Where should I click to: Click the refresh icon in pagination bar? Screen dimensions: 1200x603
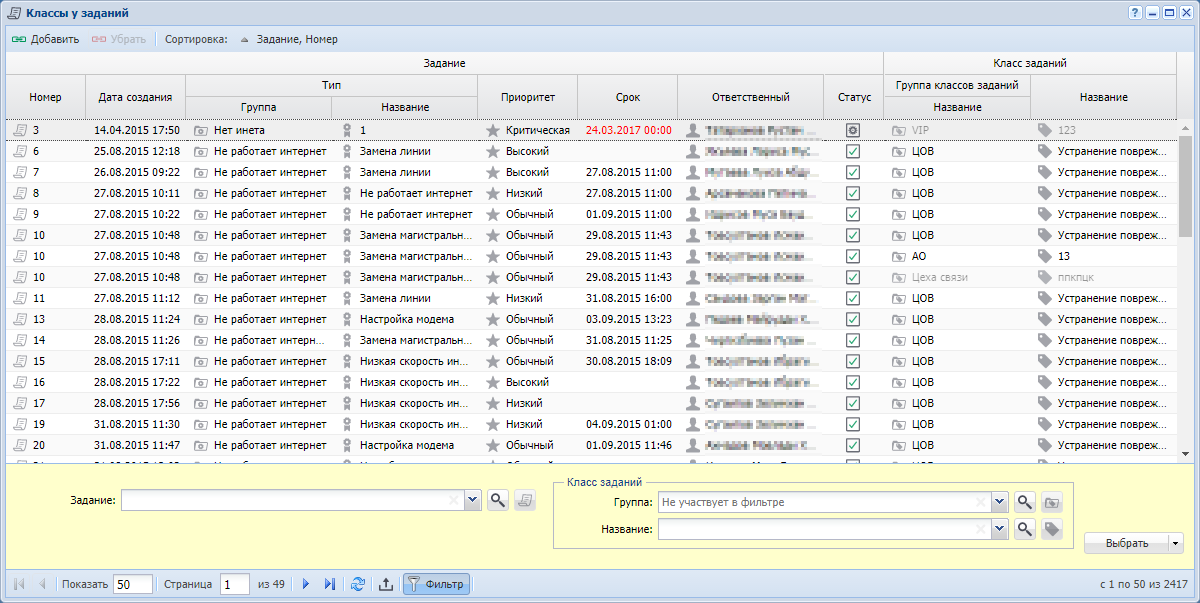pyautogui.click(x=358, y=584)
